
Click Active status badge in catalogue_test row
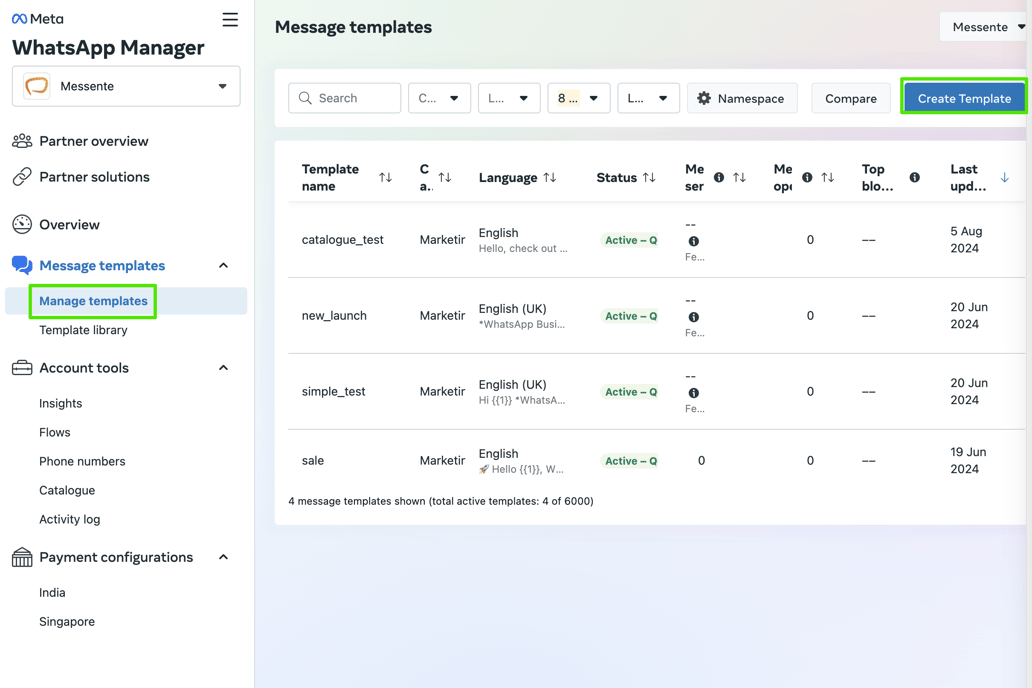click(x=631, y=240)
